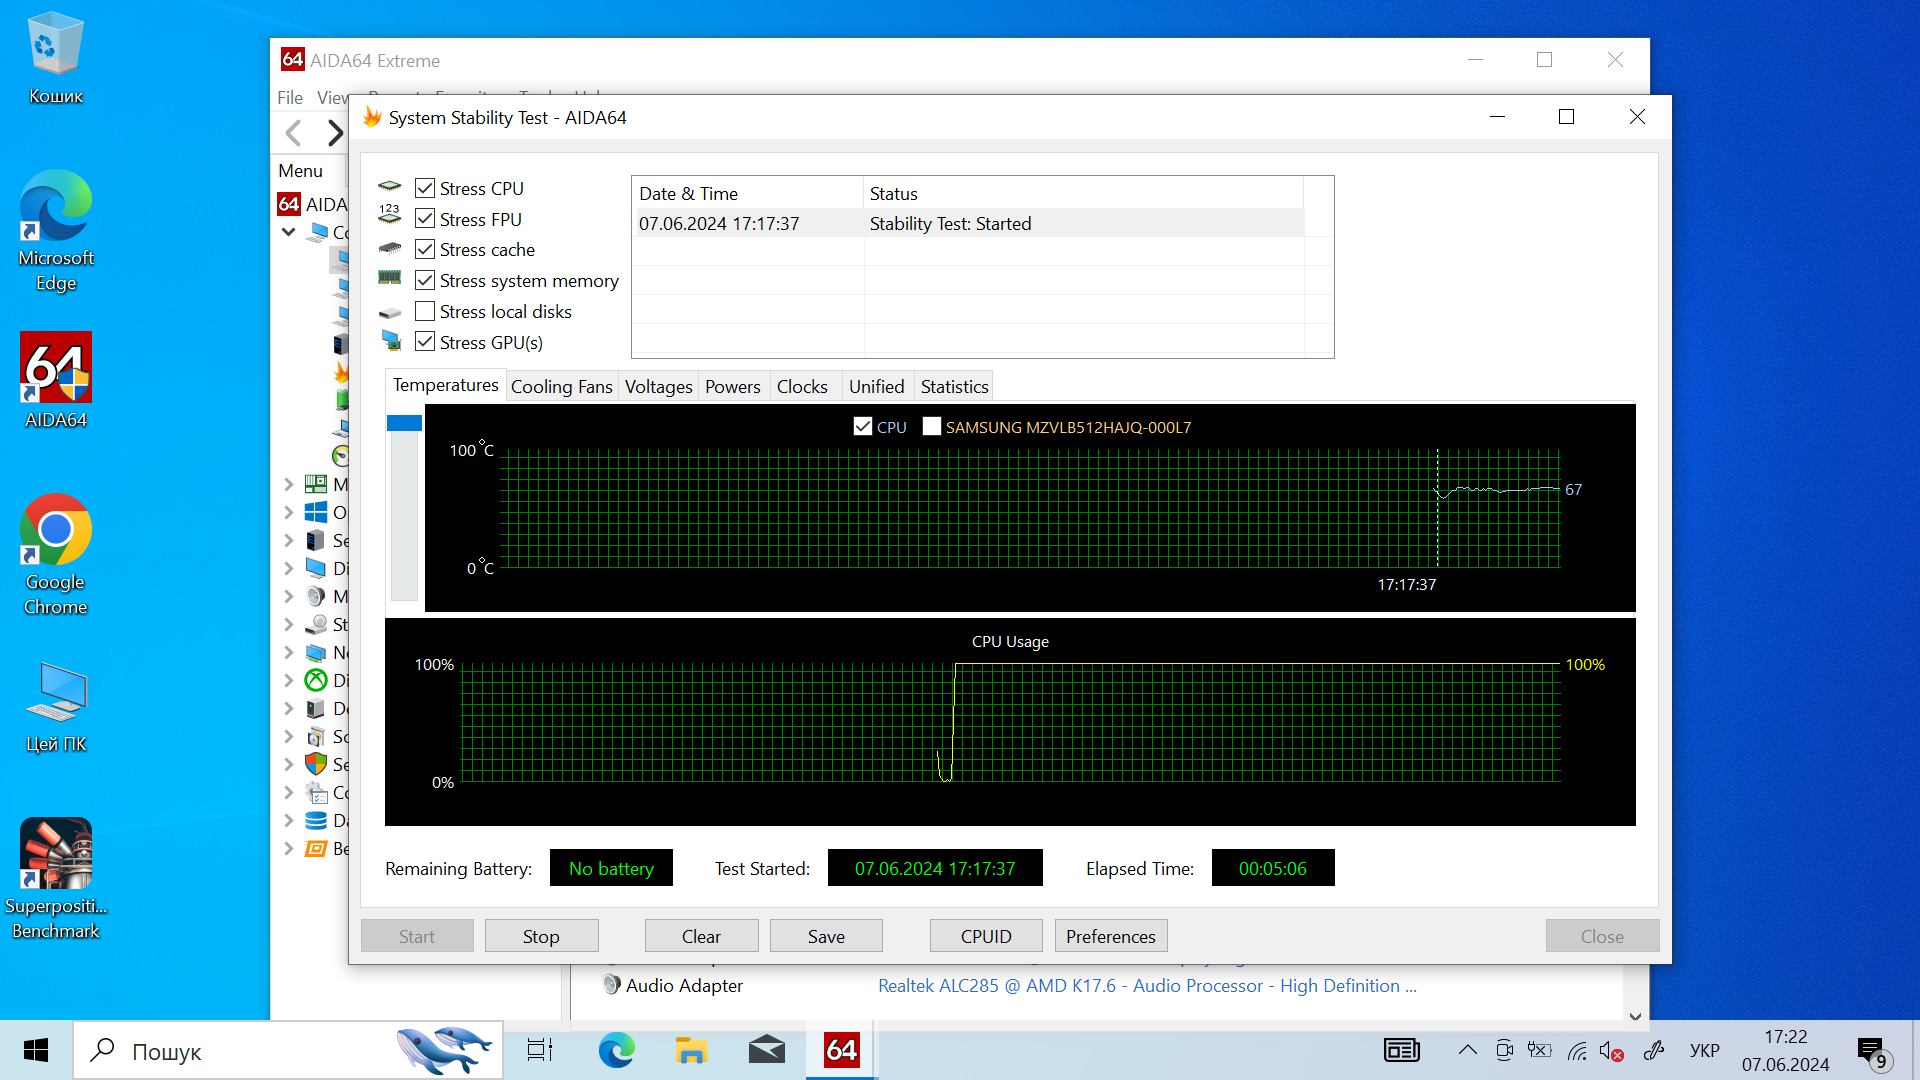The image size is (1920, 1080).
Task: Open Google Chrome desktop icon
Action: (x=56, y=530)
